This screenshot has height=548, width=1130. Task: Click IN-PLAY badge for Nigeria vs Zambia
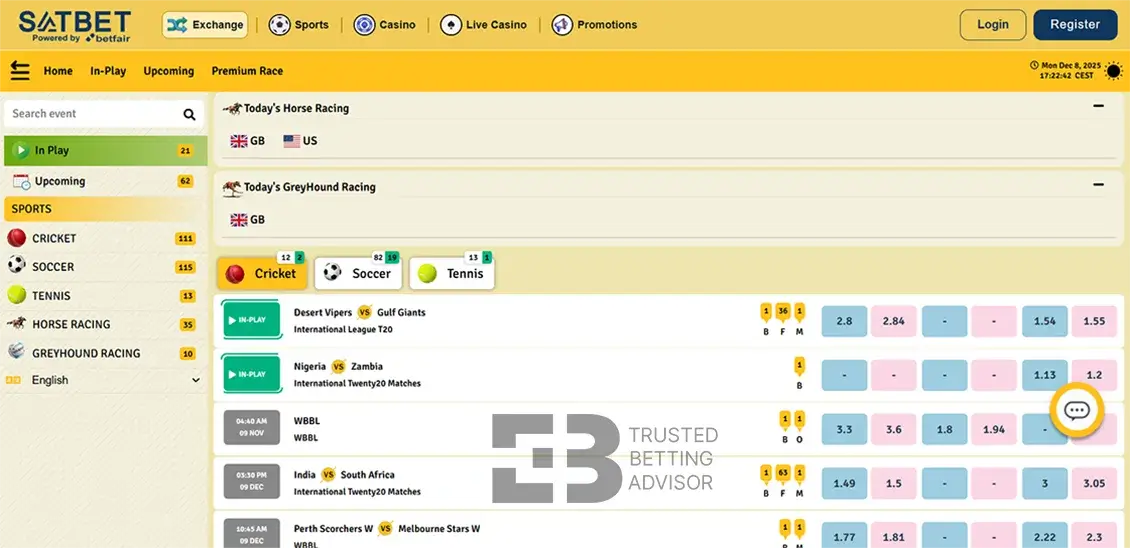[x=252, y=374]
